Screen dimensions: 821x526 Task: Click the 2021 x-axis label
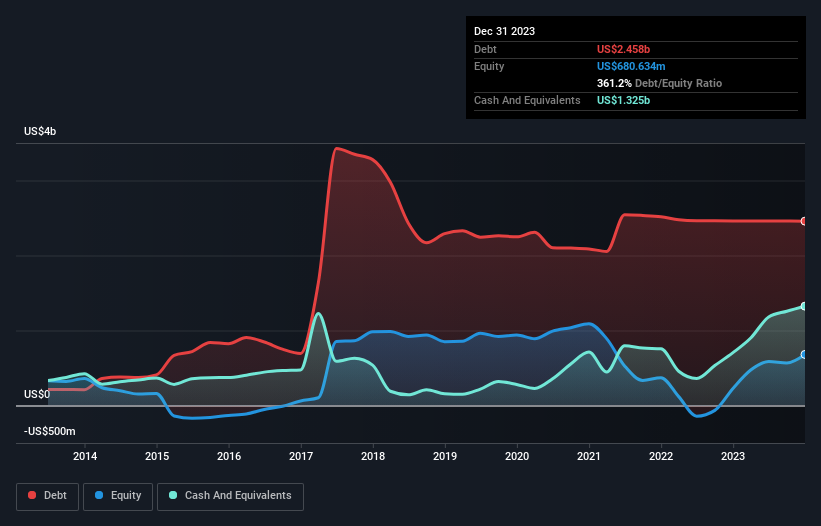pyautogui.click(x=589, y=456)
